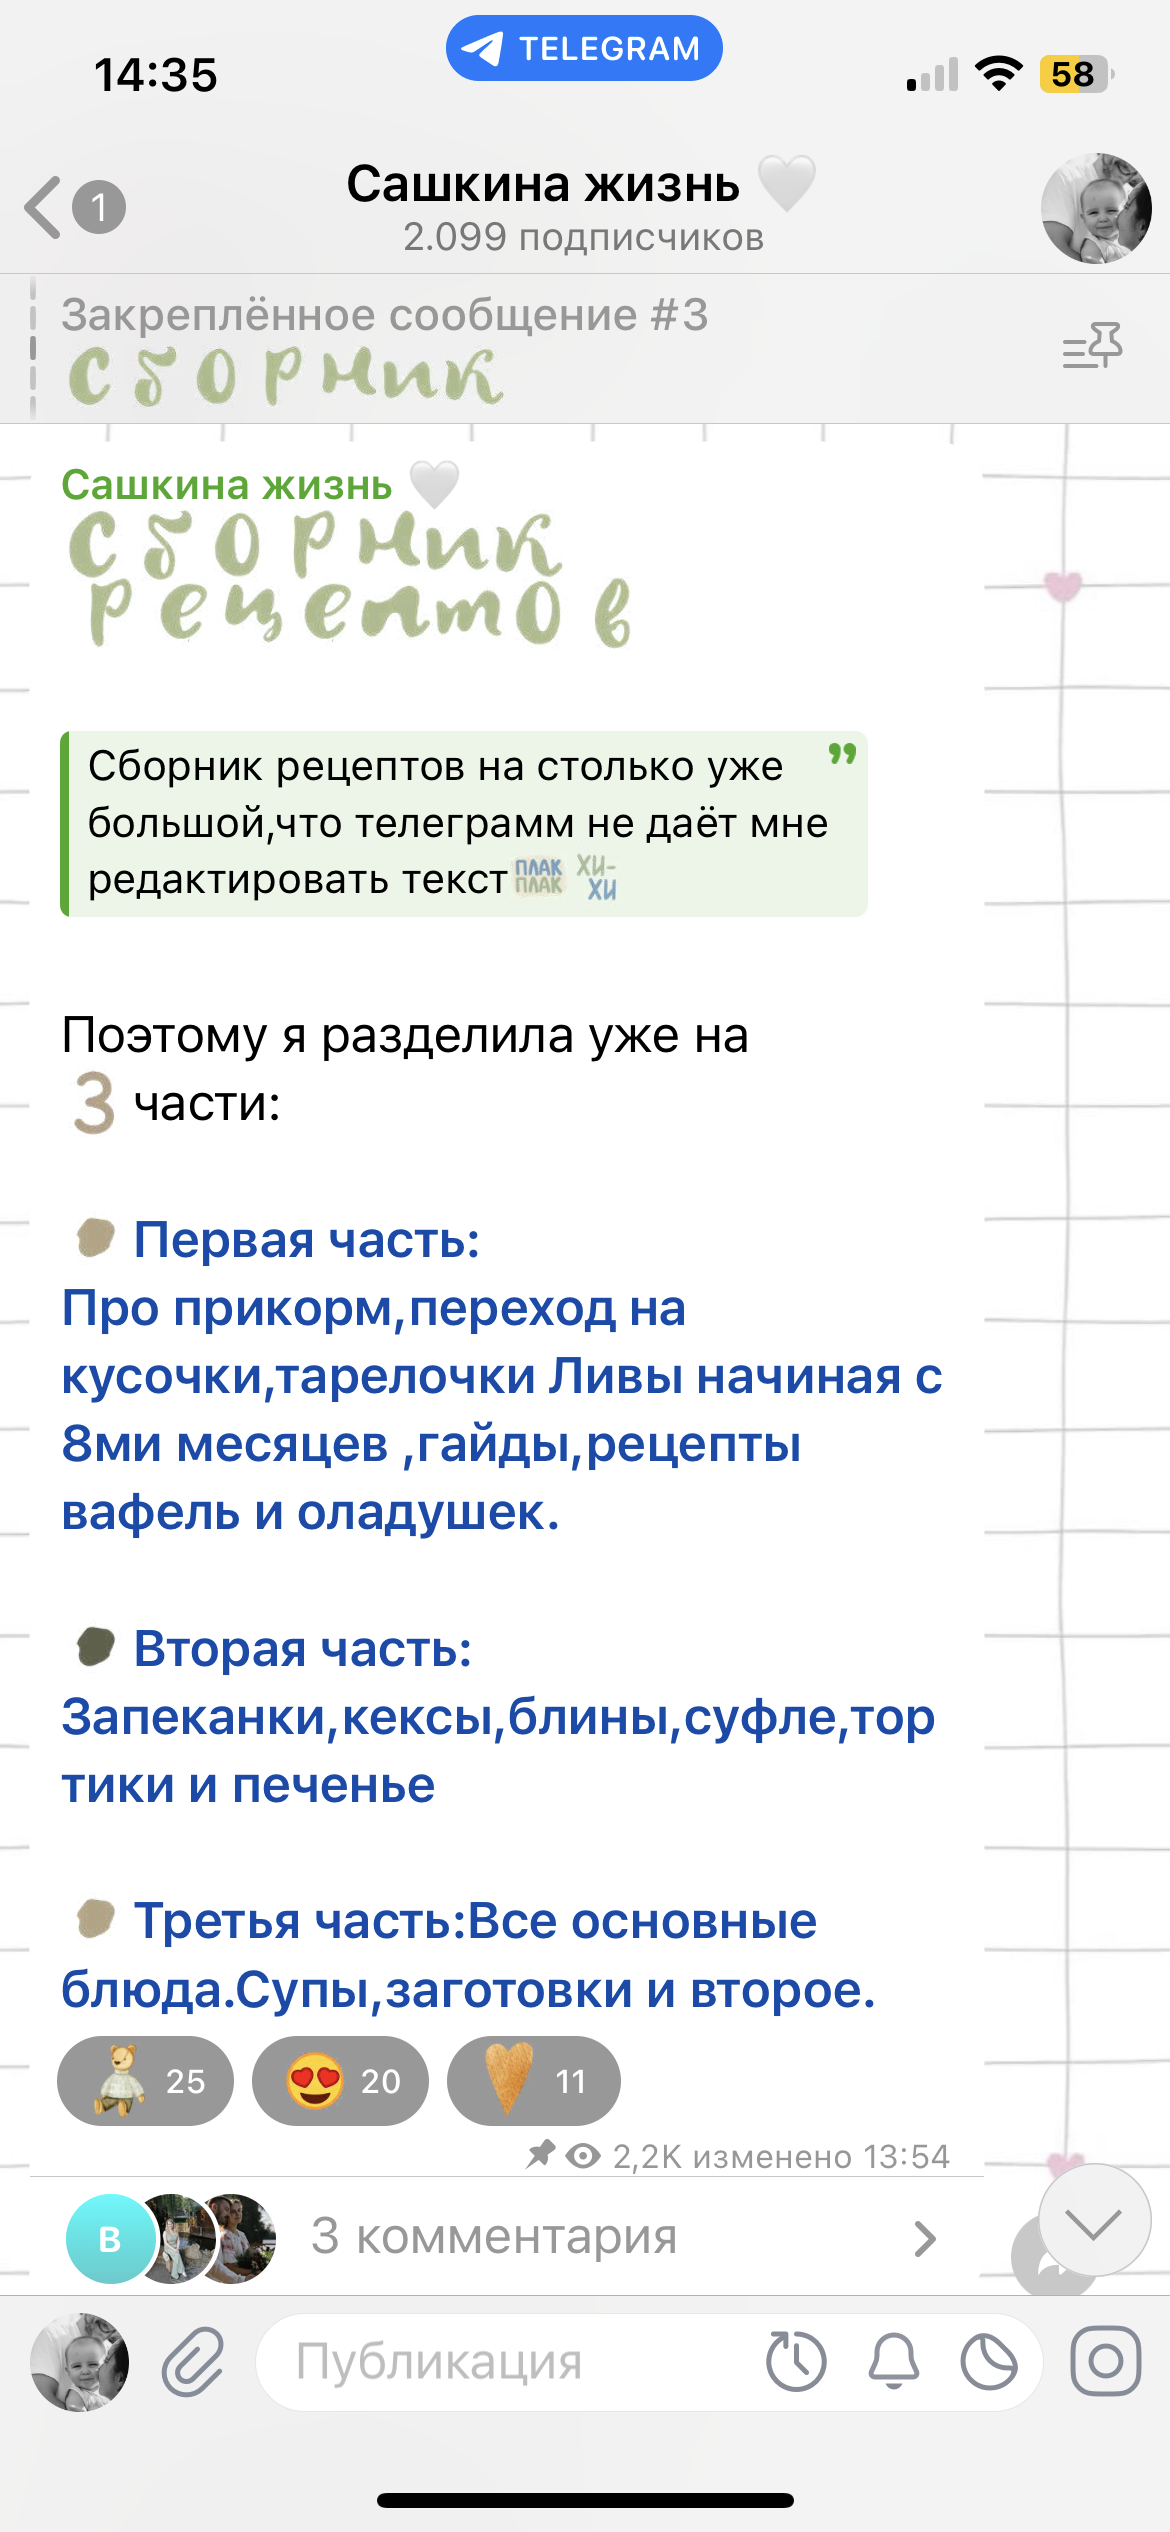
Task: Open scheduled messages clock icon
Action: [x=796, y=2362]
